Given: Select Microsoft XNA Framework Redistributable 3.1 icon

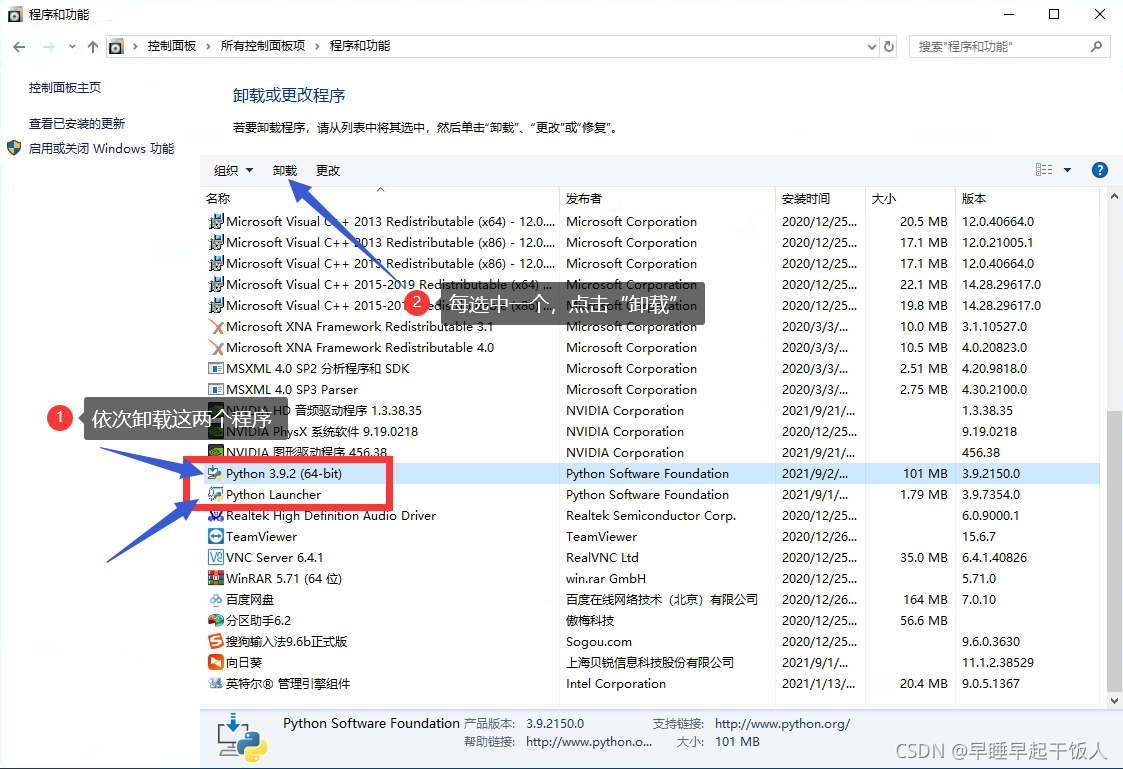Looking at the screenshot, I should 216,327.
